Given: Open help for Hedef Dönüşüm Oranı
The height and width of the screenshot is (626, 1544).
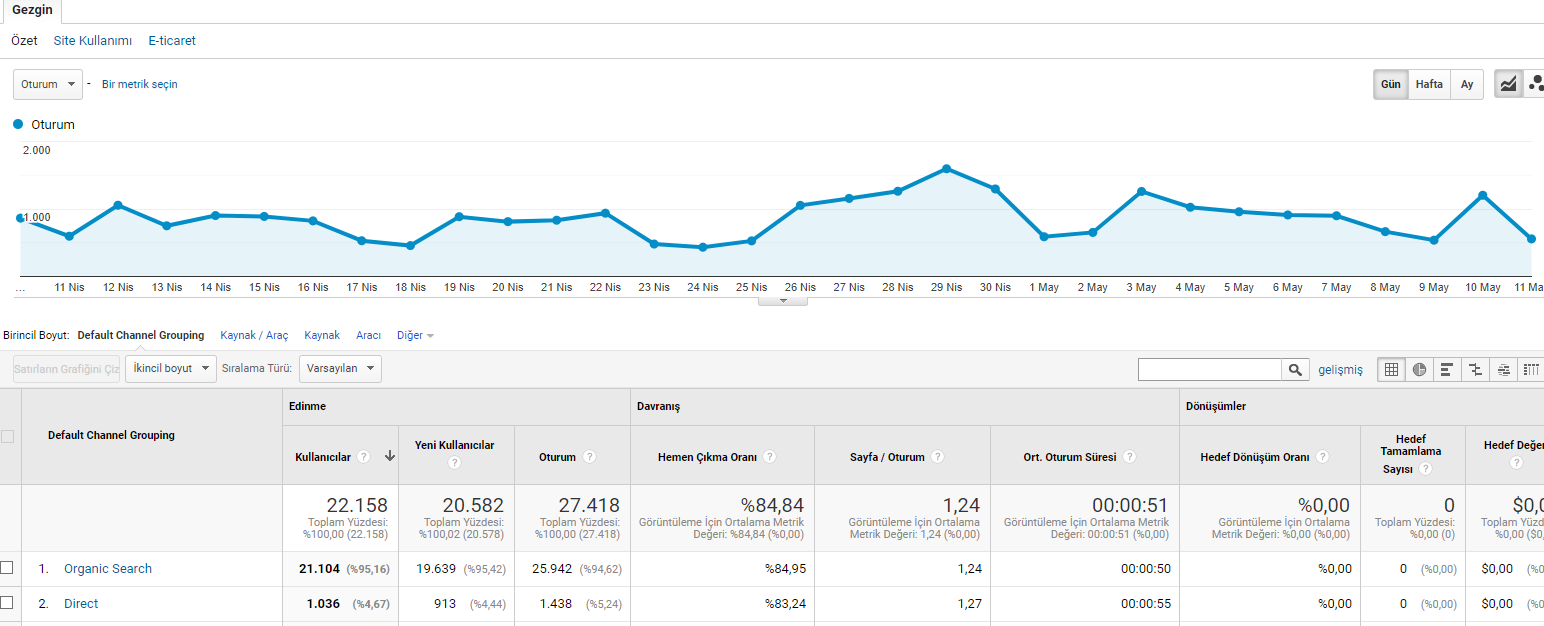Looking at the screenshot, I should point(1322,457).
